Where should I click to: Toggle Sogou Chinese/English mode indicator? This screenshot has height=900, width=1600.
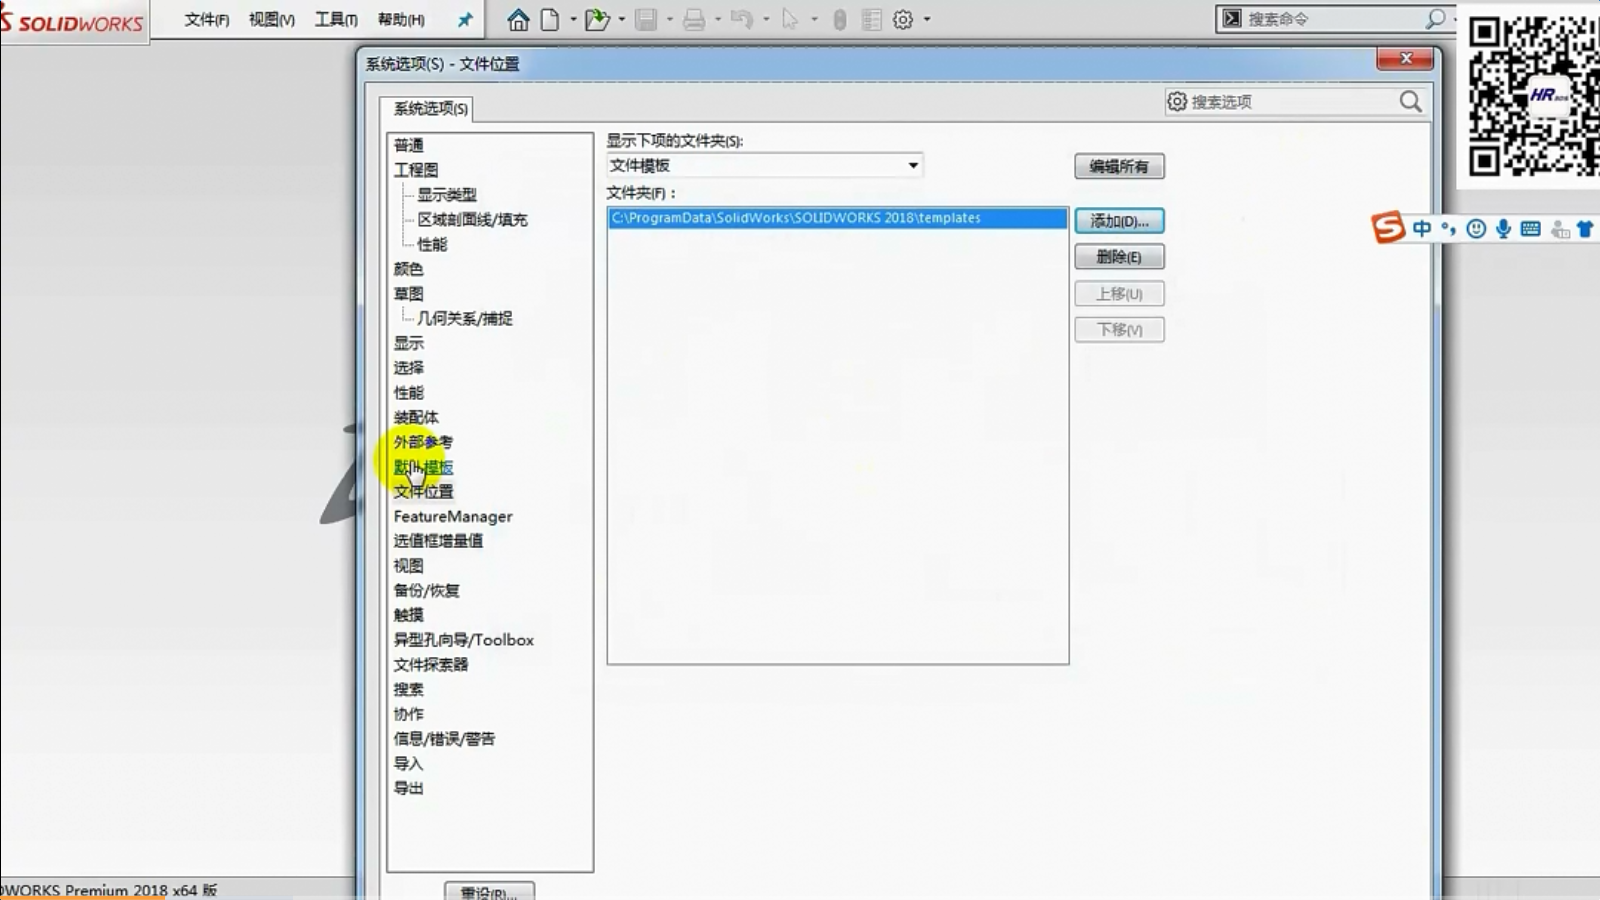pyautogui.click(x=1422, y=229)
